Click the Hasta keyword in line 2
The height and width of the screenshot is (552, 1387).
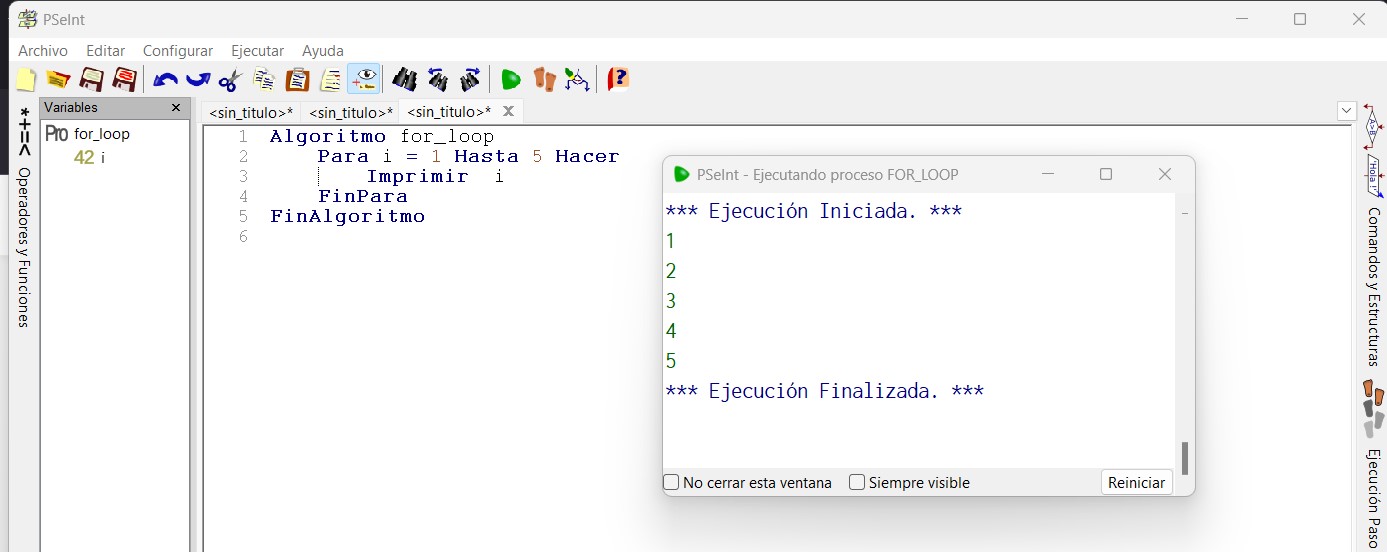486,156
